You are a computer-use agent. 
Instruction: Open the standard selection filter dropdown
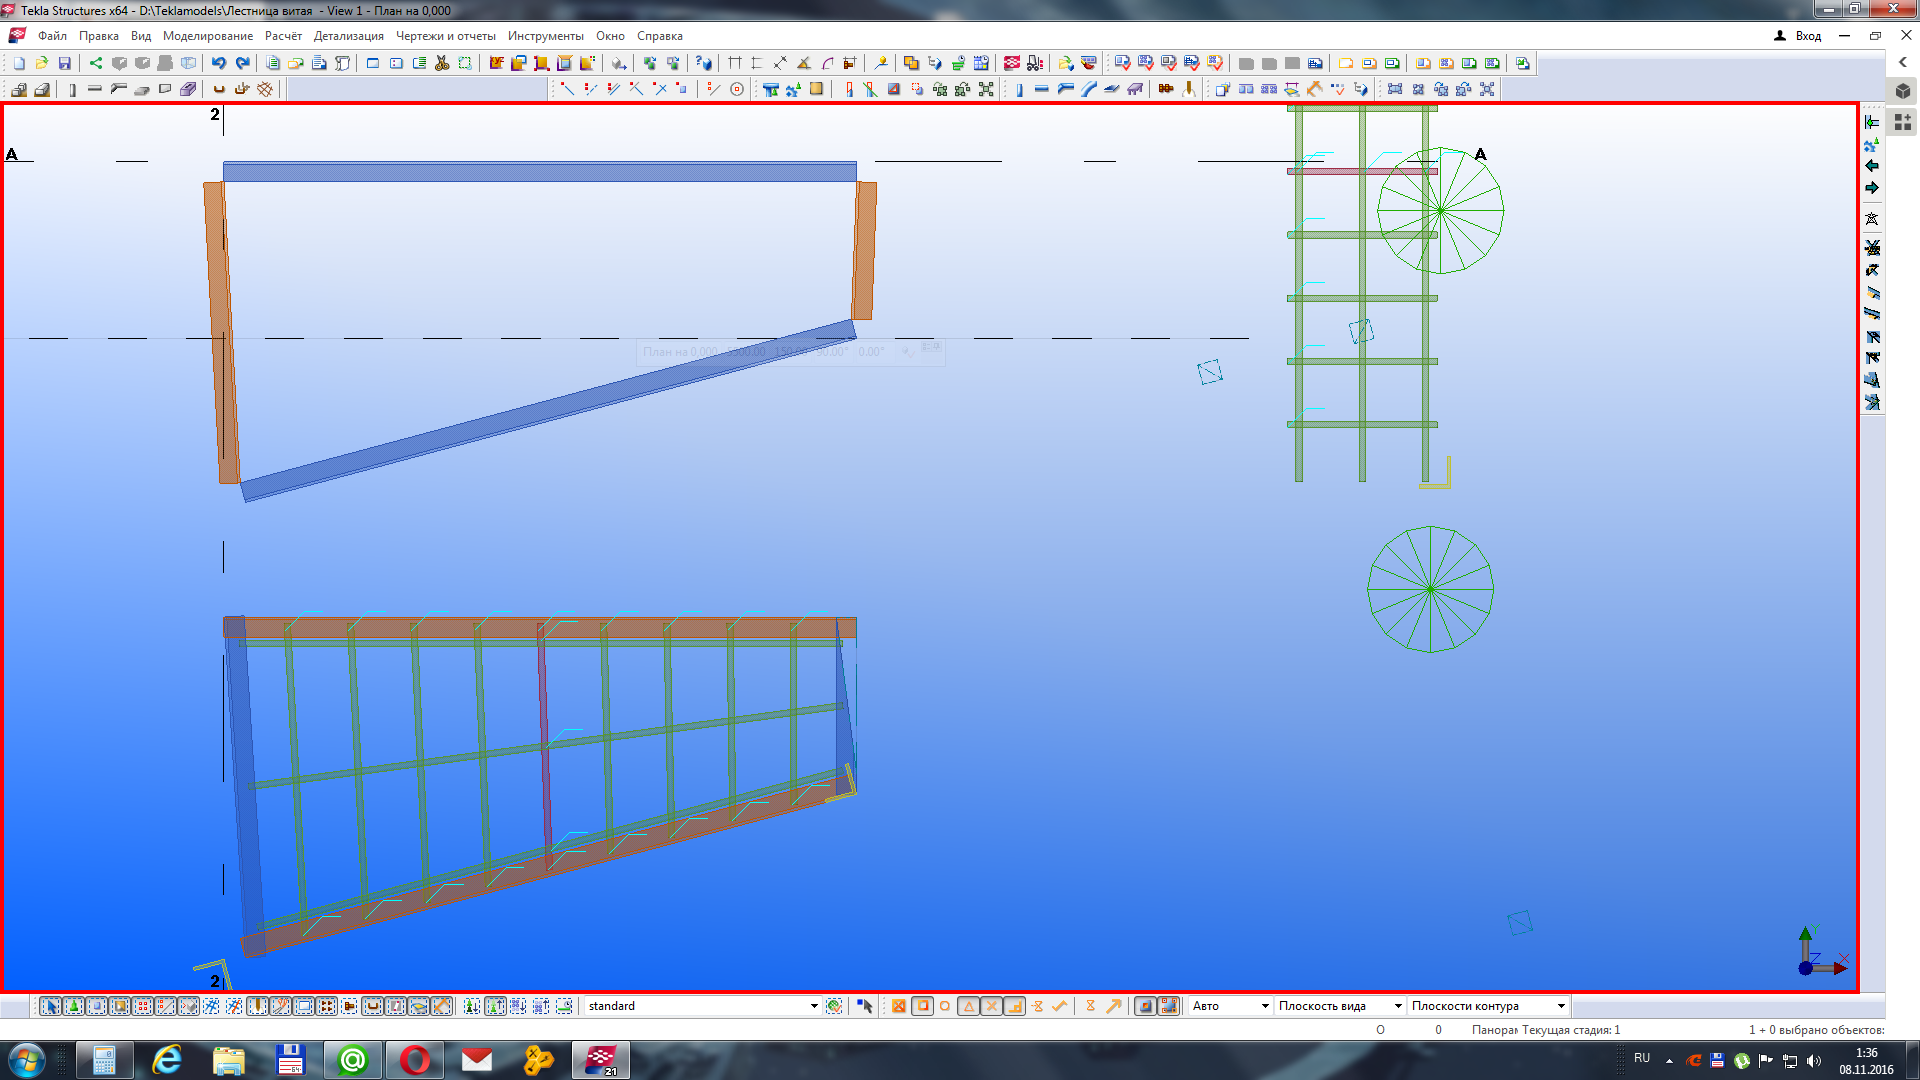813,1006
